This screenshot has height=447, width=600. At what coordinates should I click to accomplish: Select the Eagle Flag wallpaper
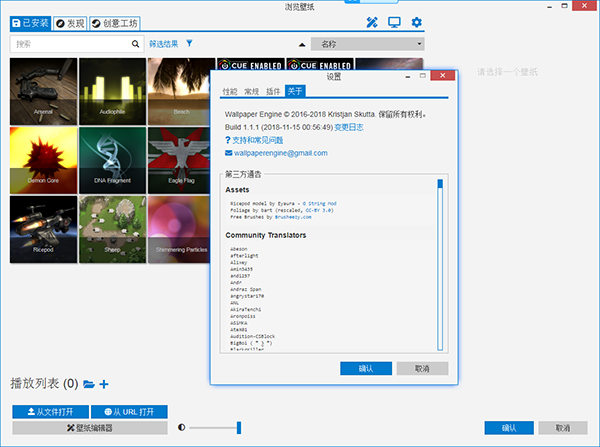[179, 160]
